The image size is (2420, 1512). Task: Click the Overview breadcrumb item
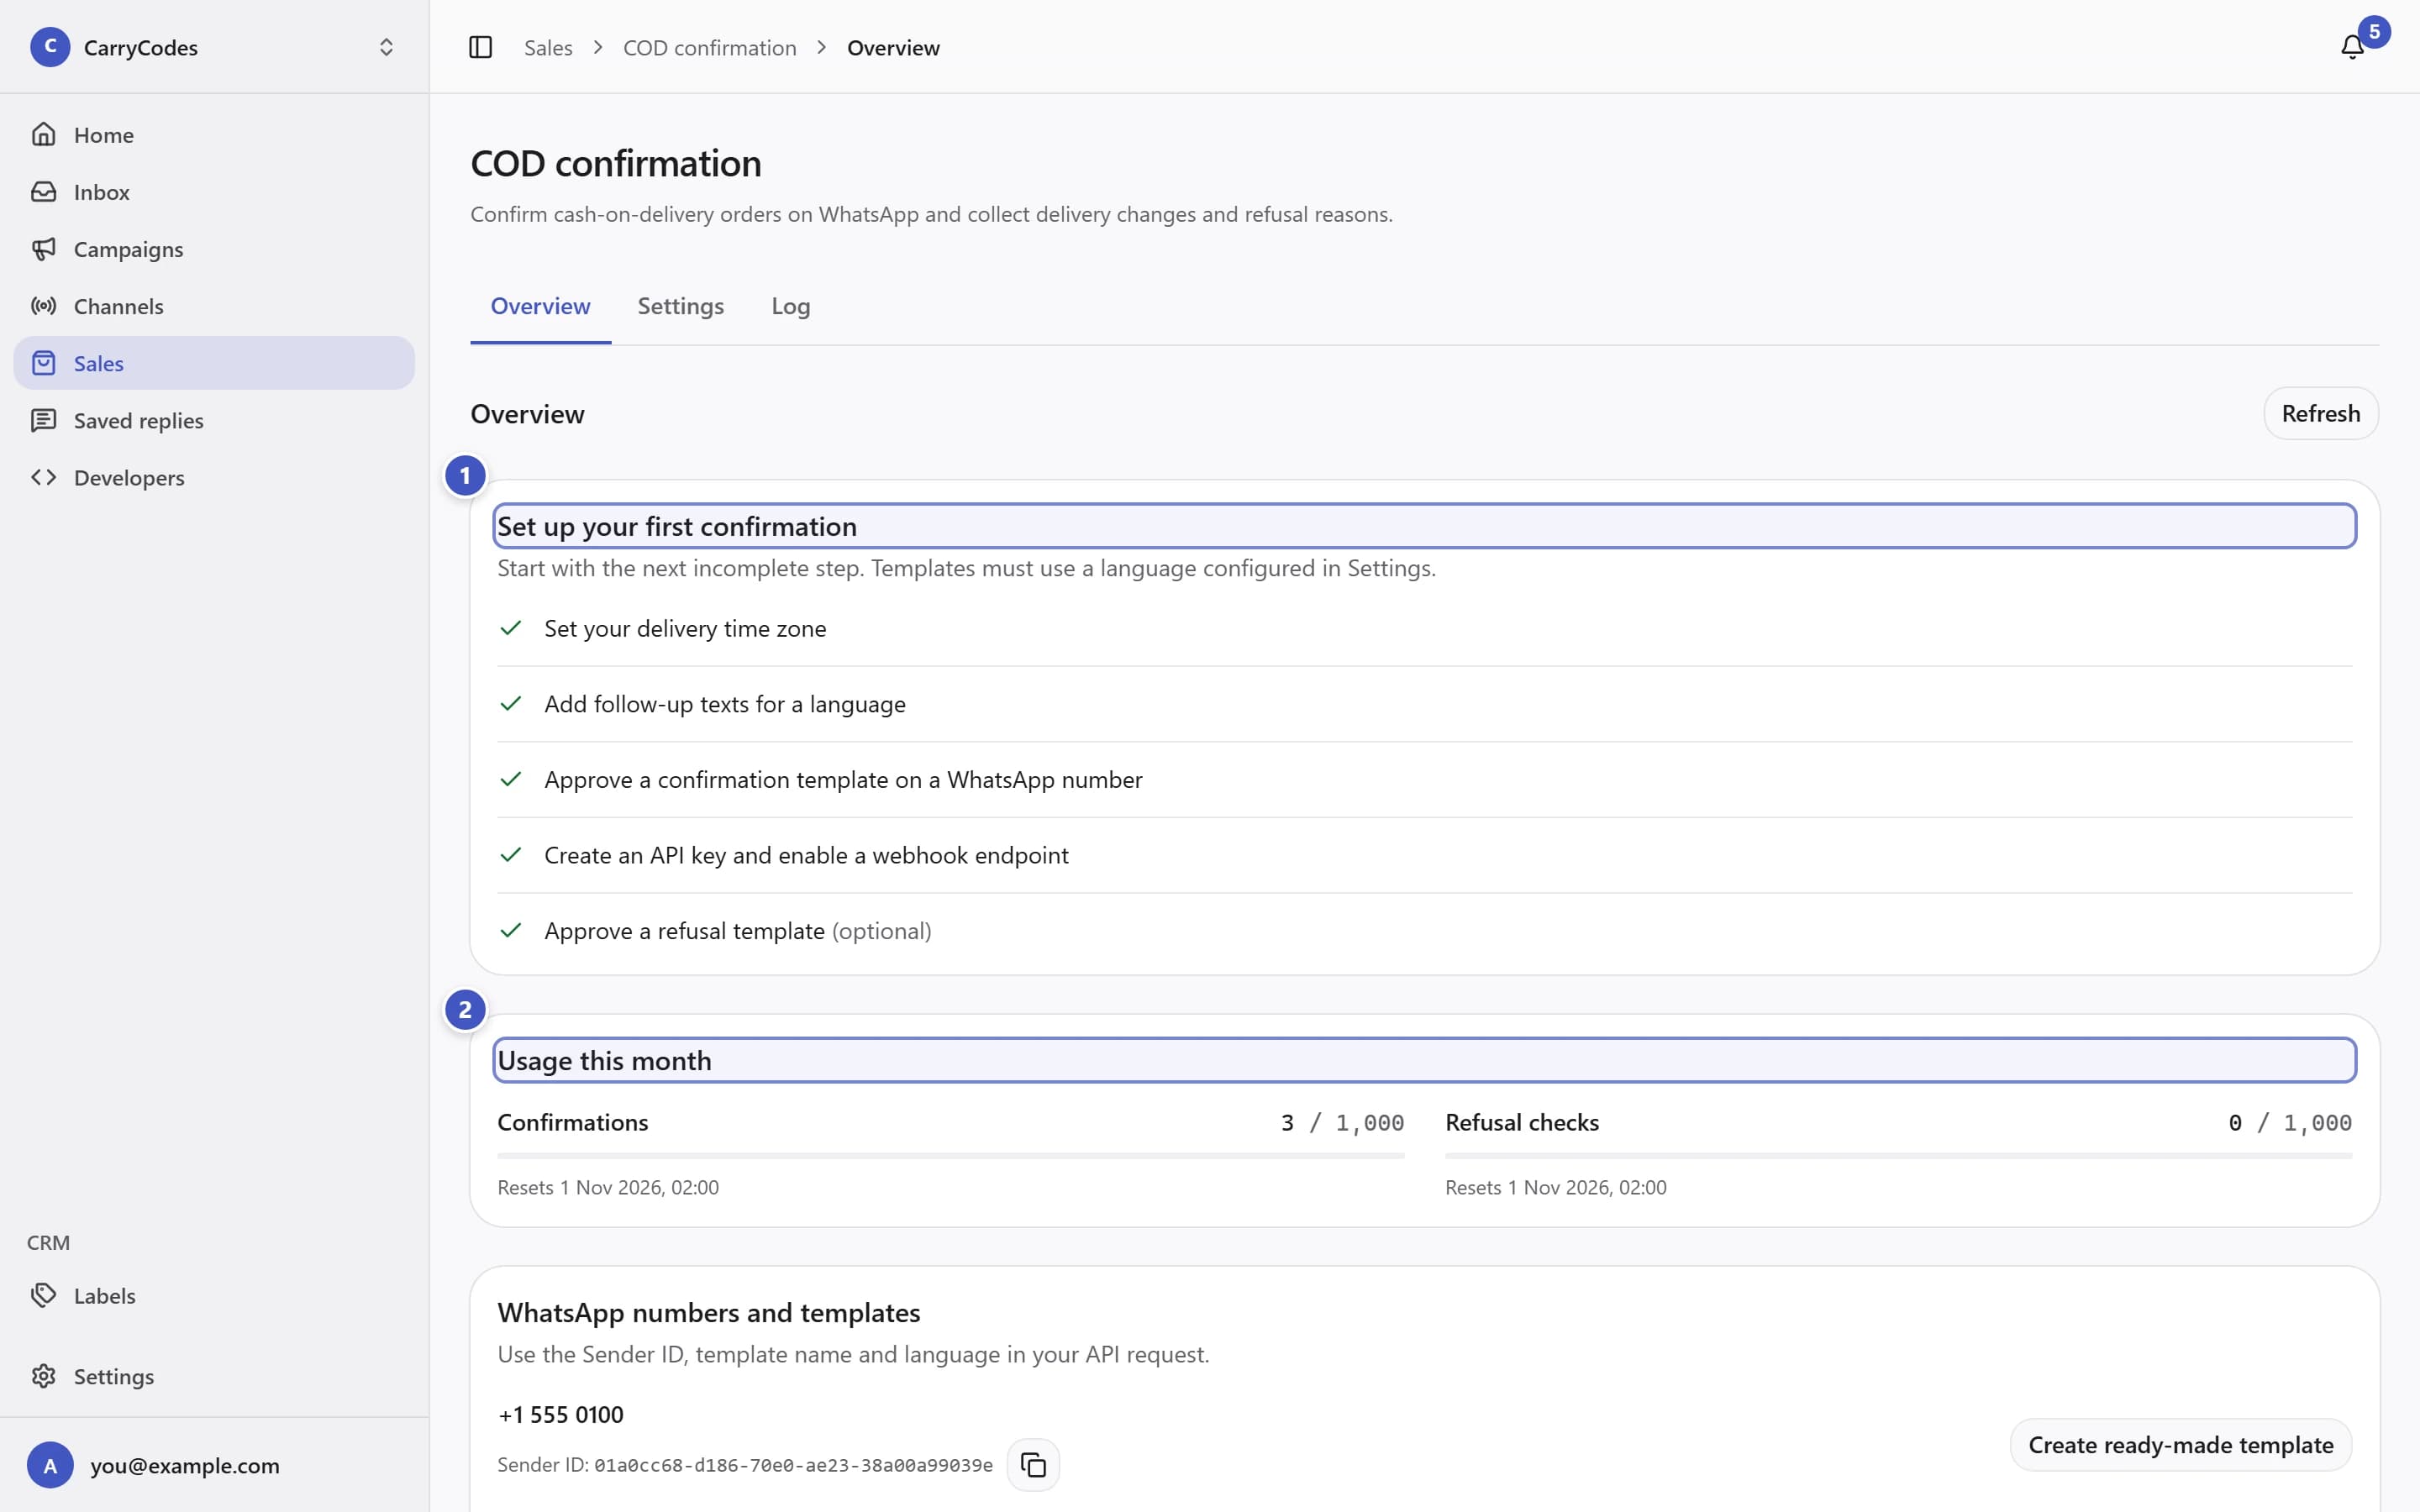pyautogui.click(x=893, y=48)
